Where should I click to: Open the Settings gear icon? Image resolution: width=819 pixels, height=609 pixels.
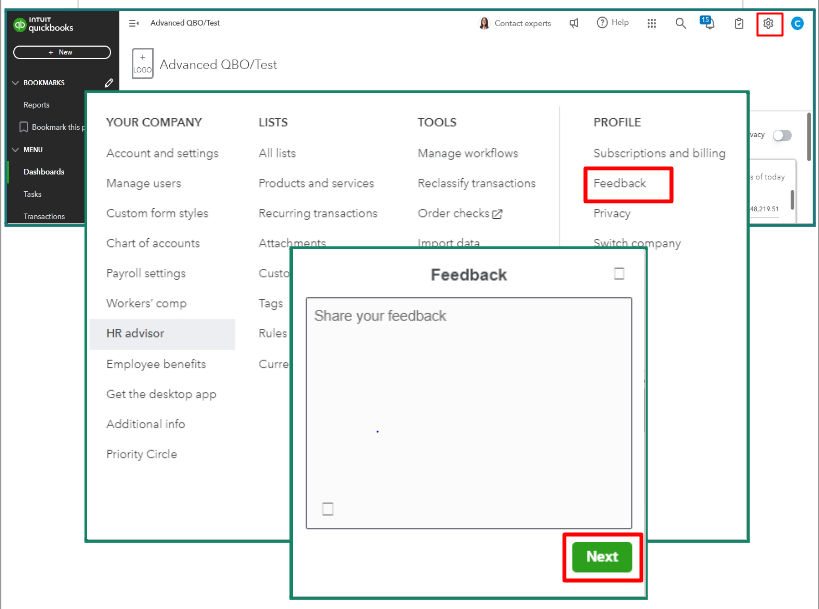tap(768, 24)
